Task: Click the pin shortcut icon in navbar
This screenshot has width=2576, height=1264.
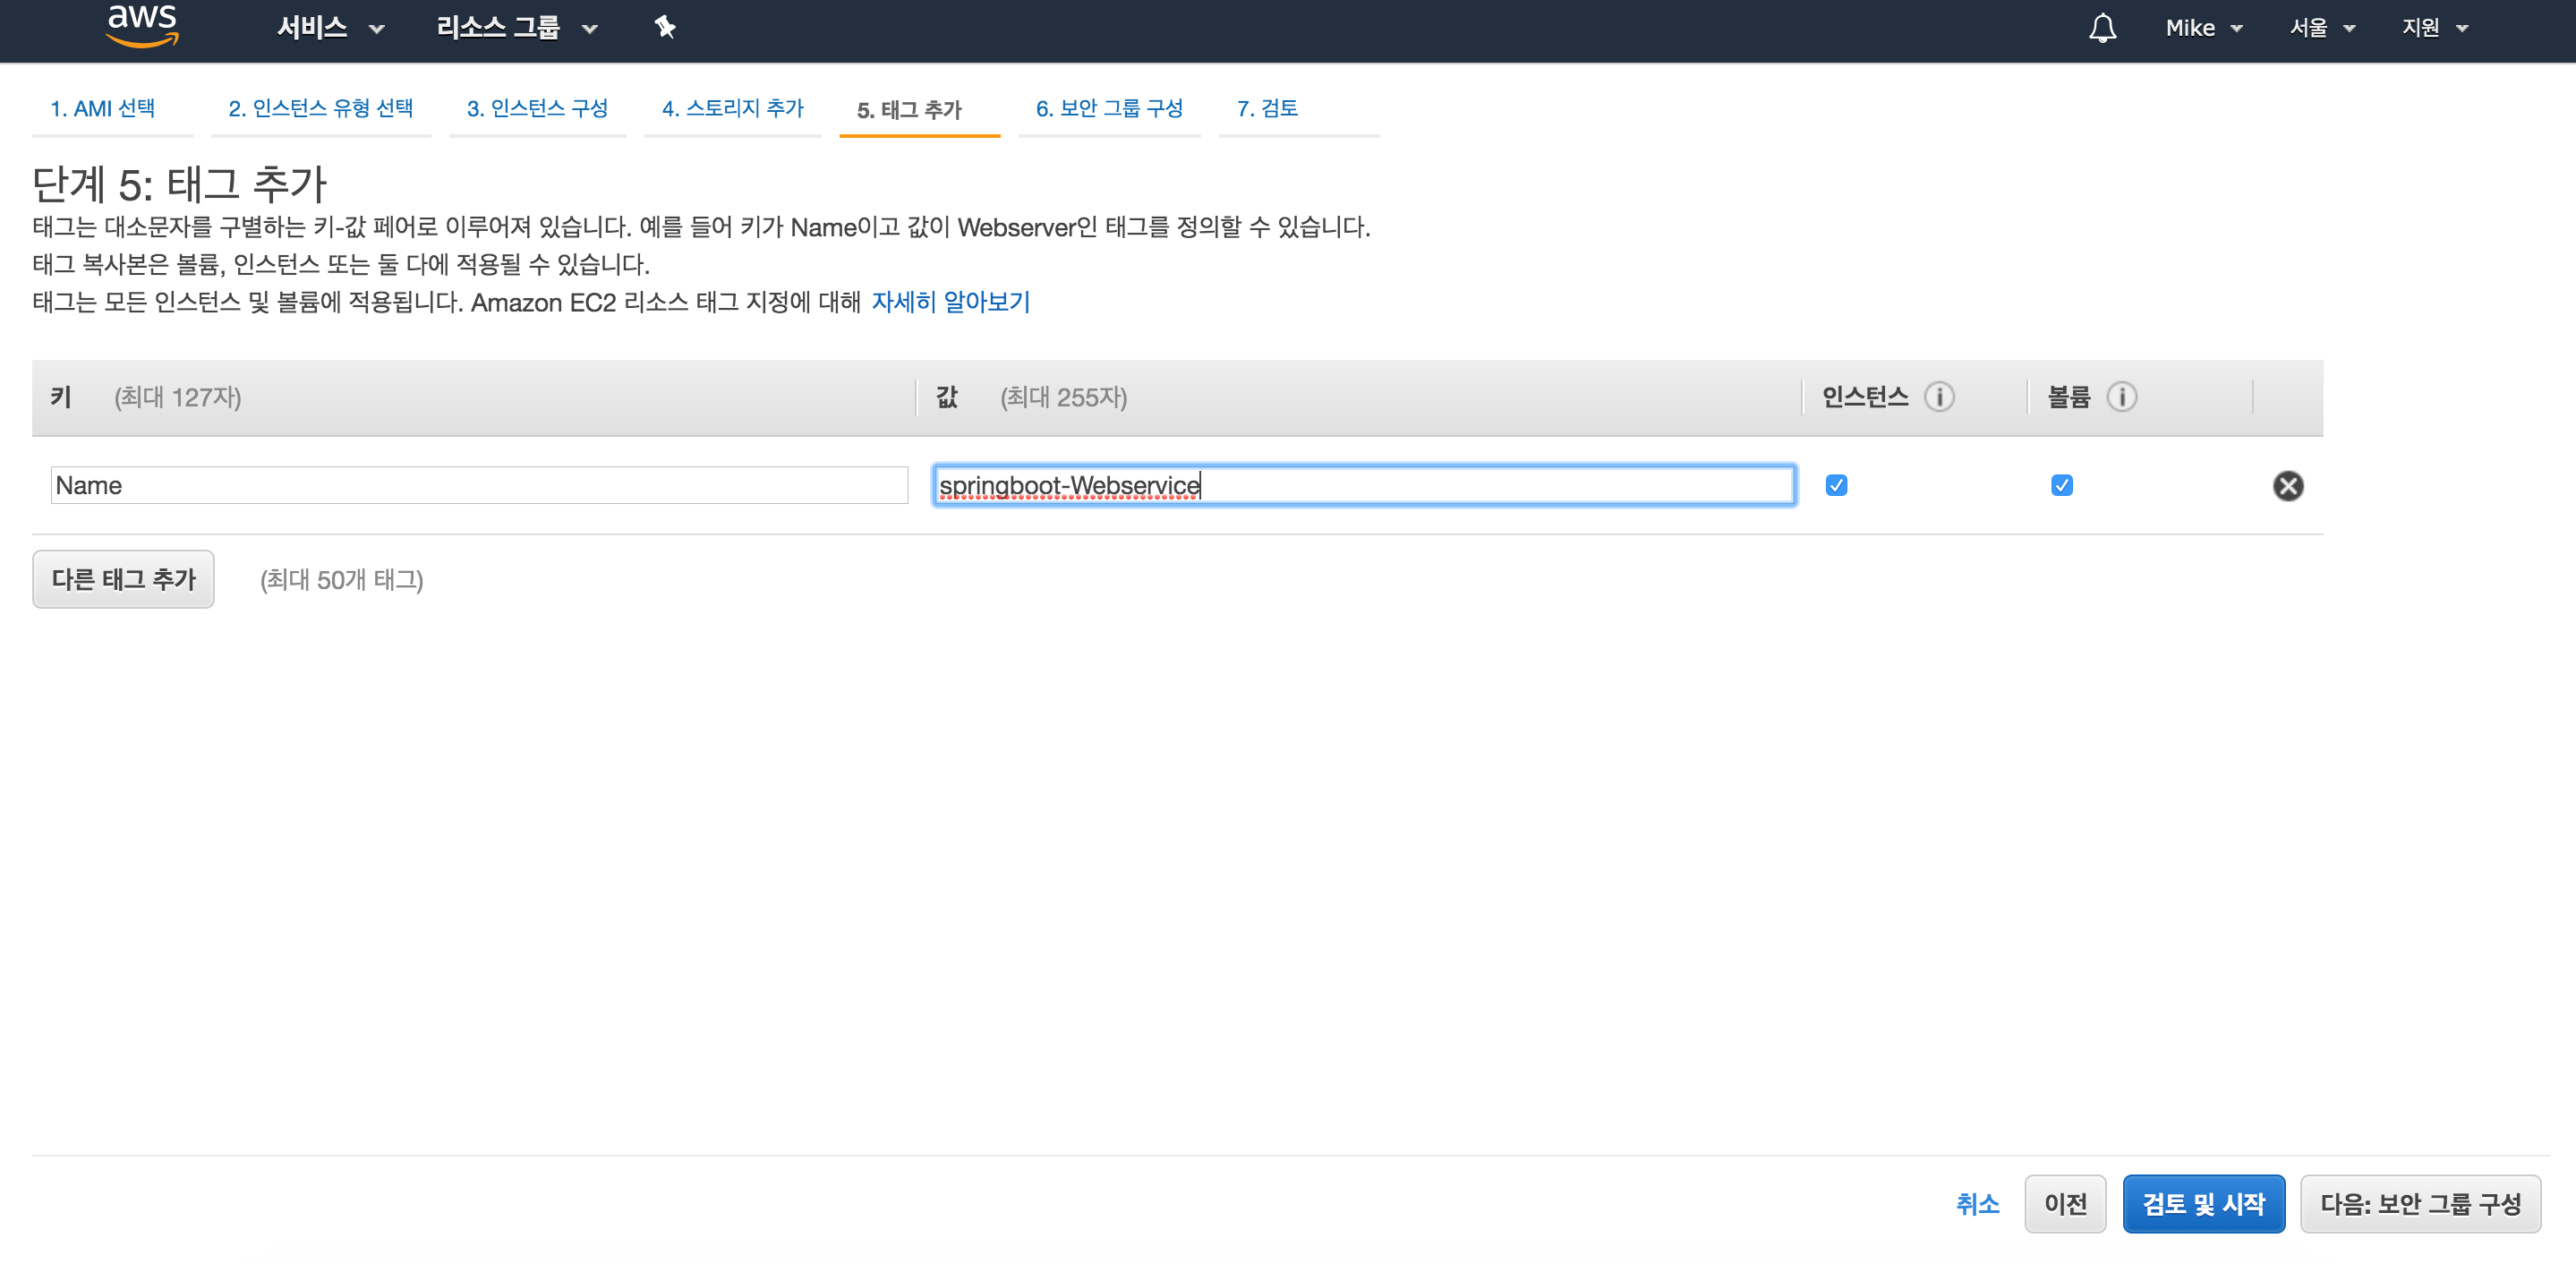Action: 665,27
